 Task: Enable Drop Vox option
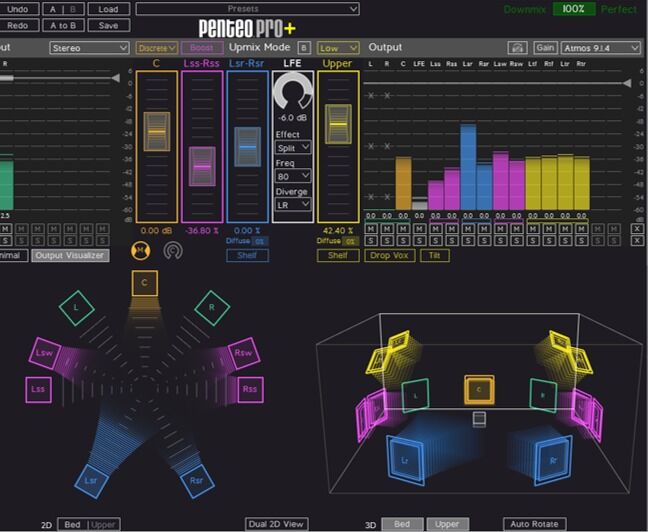point(391,255)
